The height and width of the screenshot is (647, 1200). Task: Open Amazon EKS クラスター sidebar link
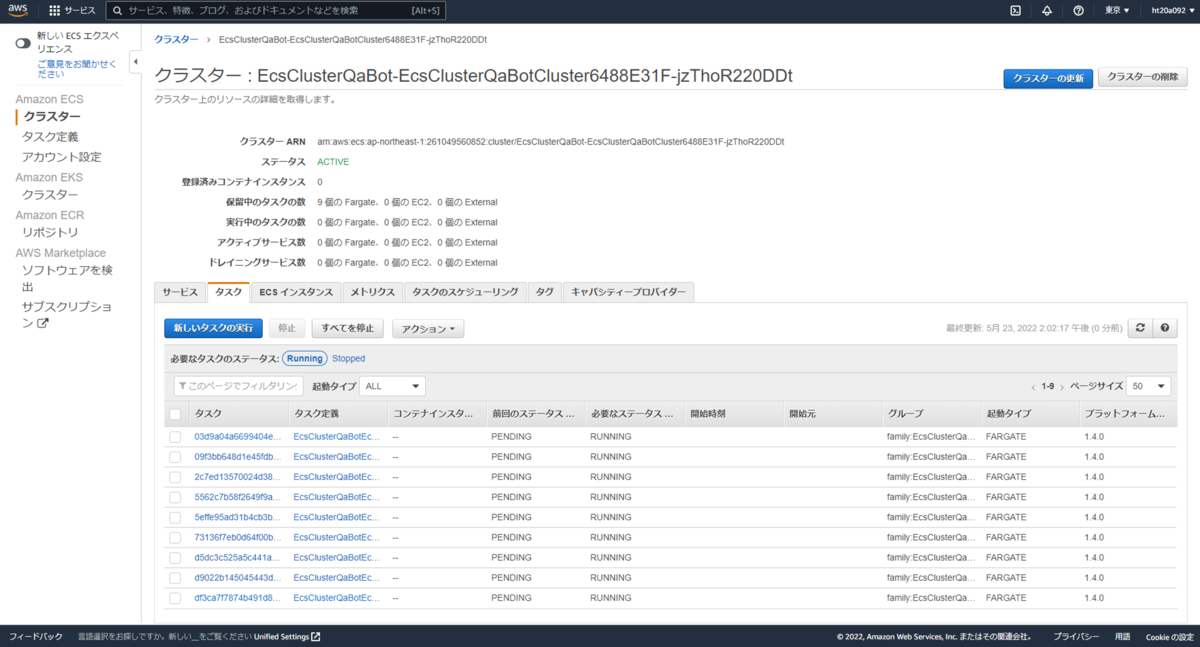[x=50, y=195]
